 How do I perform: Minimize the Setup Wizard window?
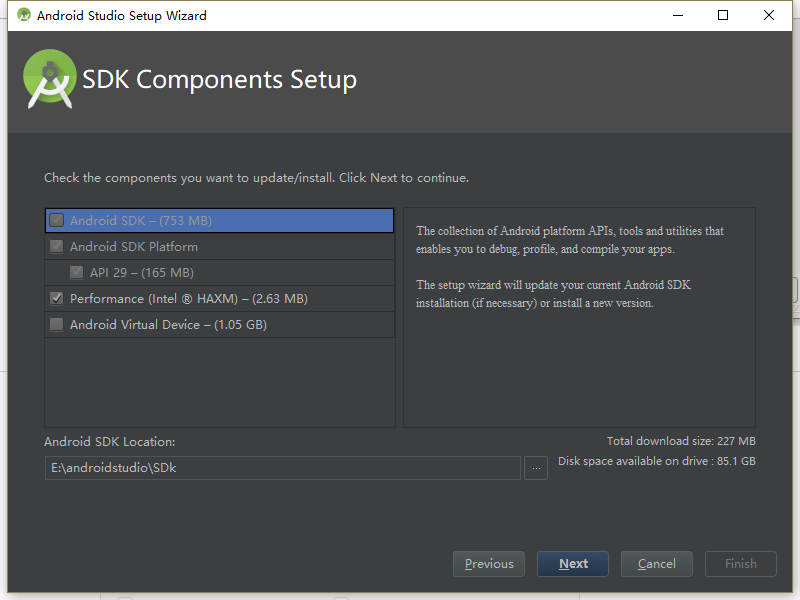[678, 15]
